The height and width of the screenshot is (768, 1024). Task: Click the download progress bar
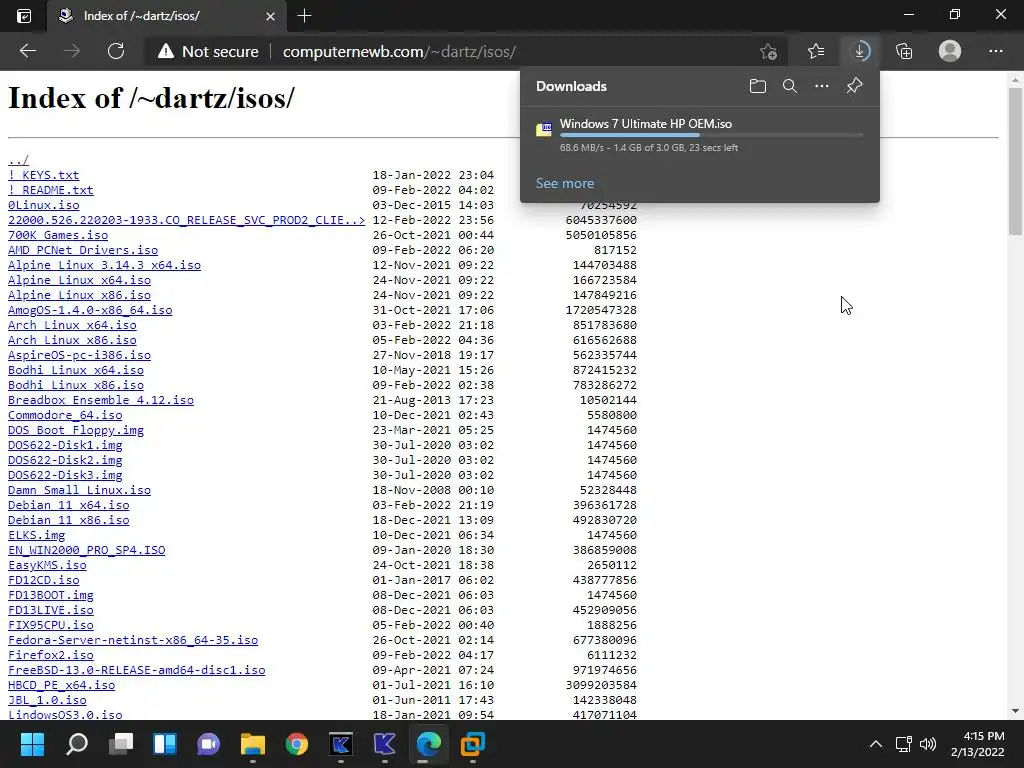(x=711, y=135)
